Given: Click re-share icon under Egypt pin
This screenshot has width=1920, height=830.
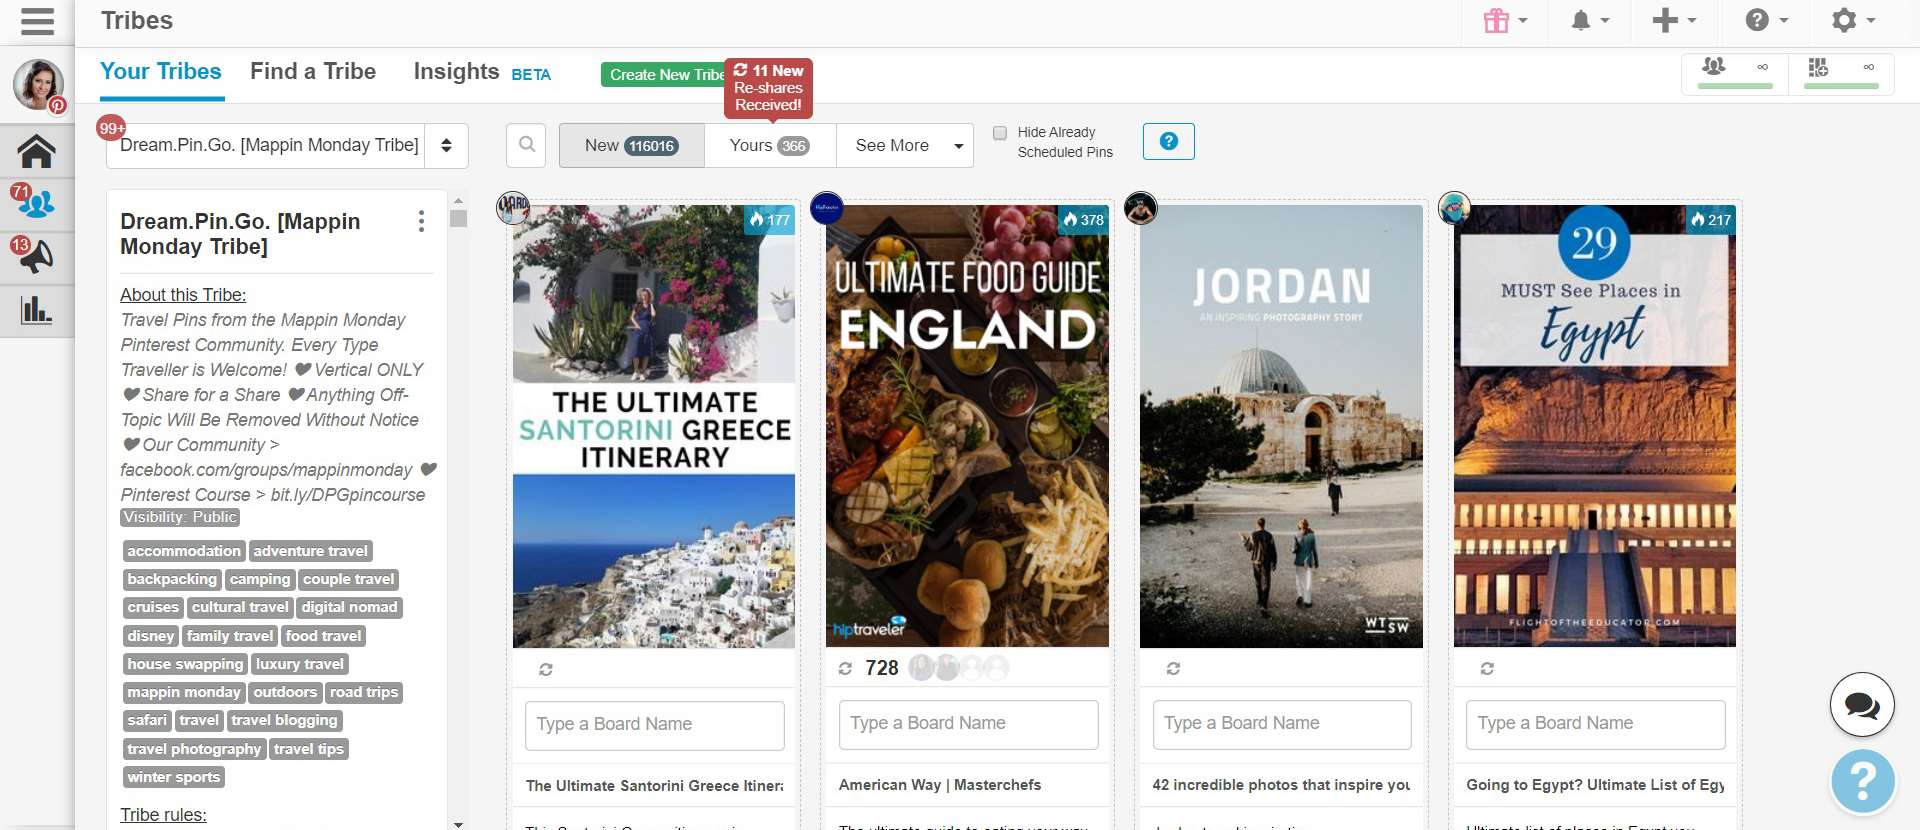Looking at the screenshot, I should click(1487, 668).
